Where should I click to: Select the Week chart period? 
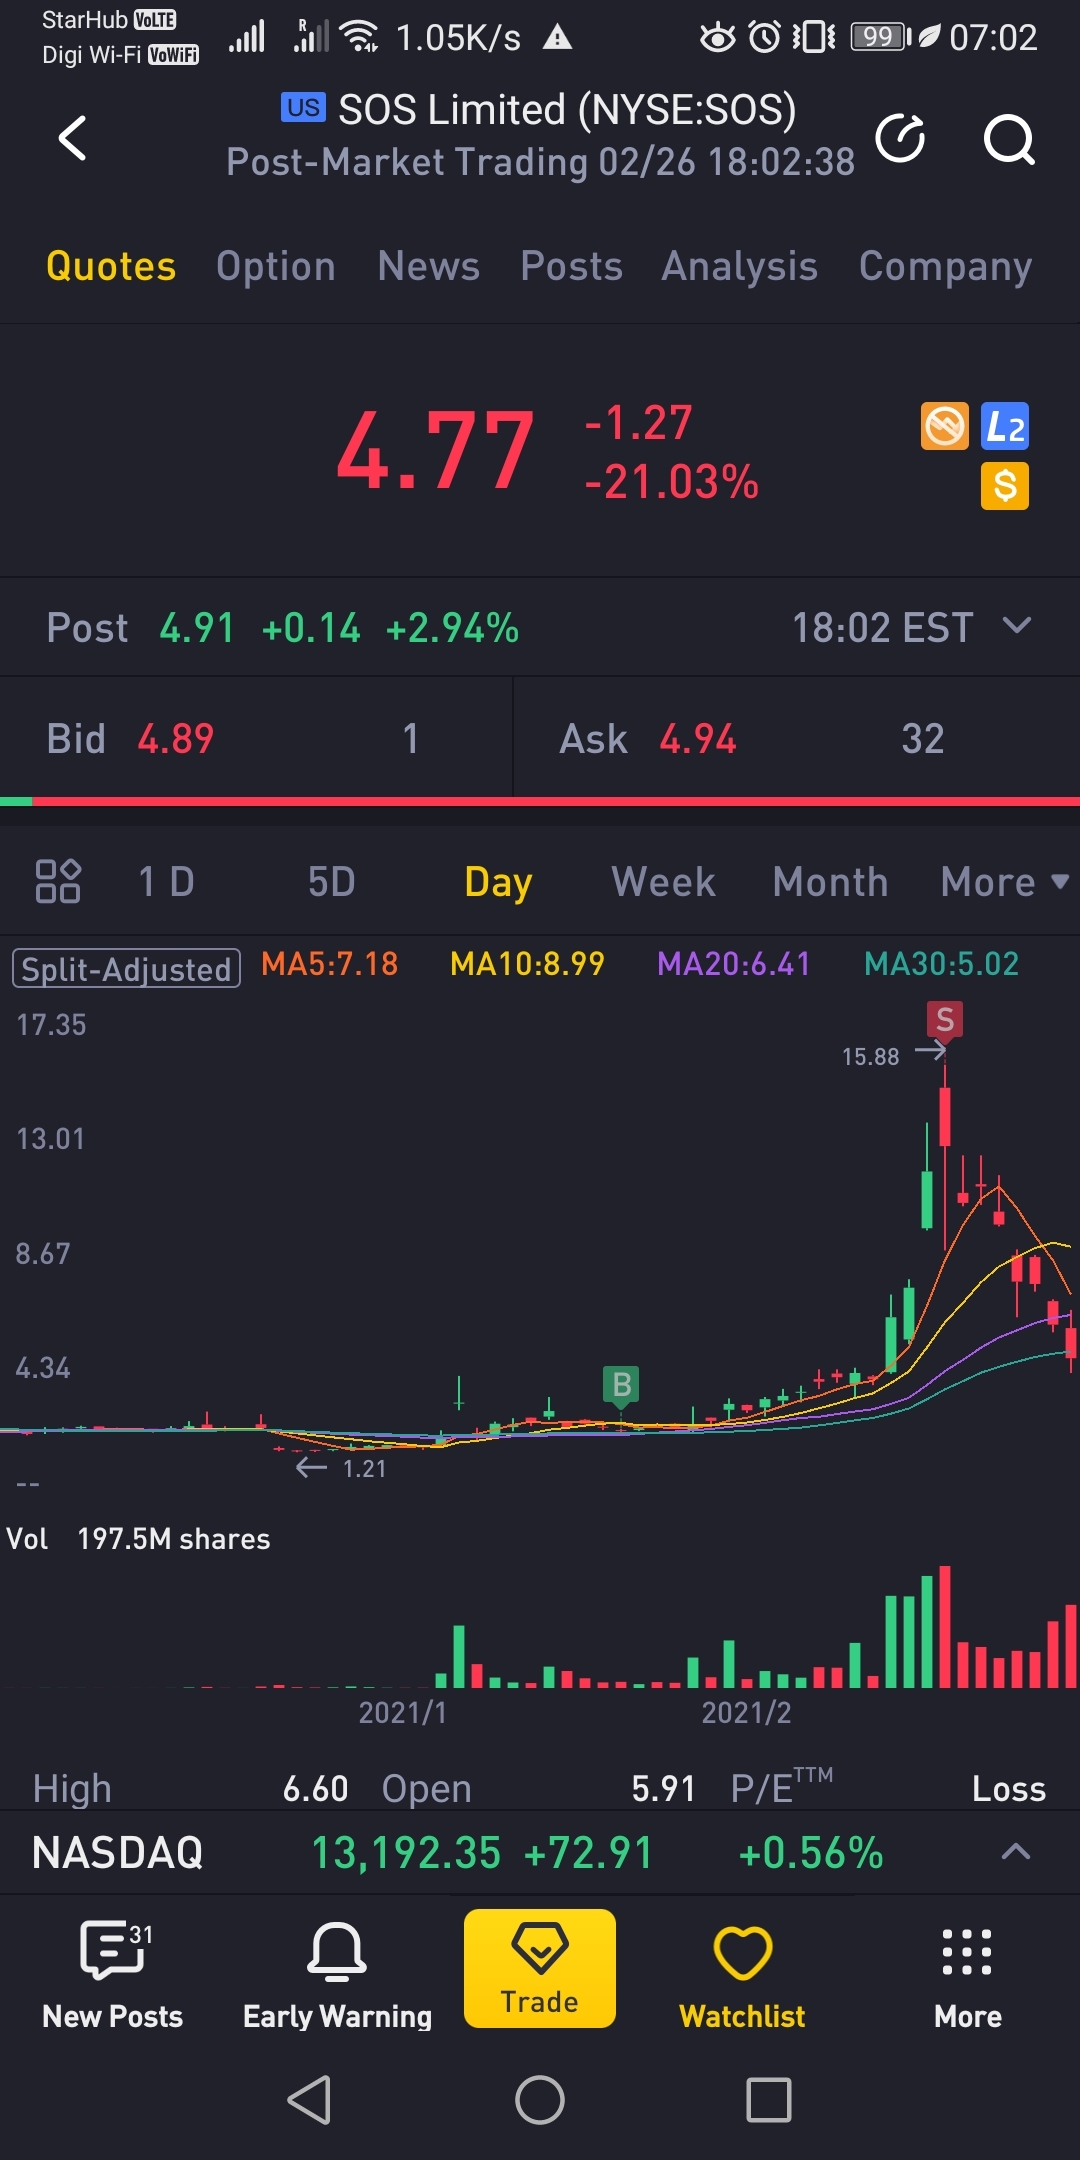(664, 882)
